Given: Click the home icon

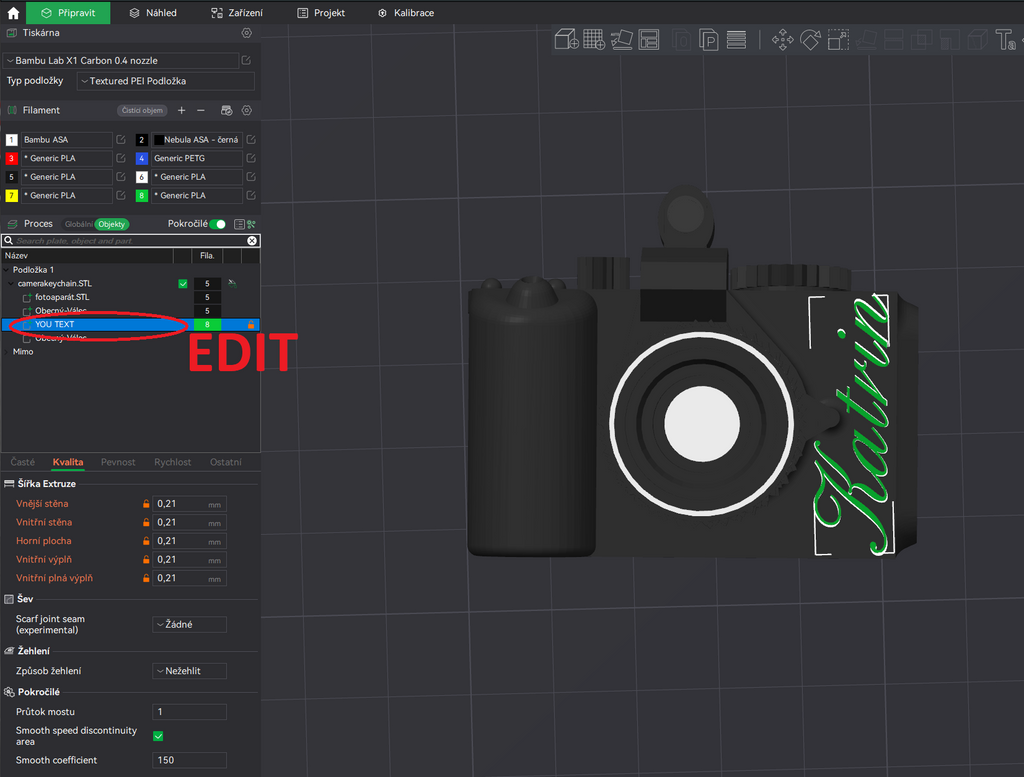Looking at the screenshot, I should 13,12.
